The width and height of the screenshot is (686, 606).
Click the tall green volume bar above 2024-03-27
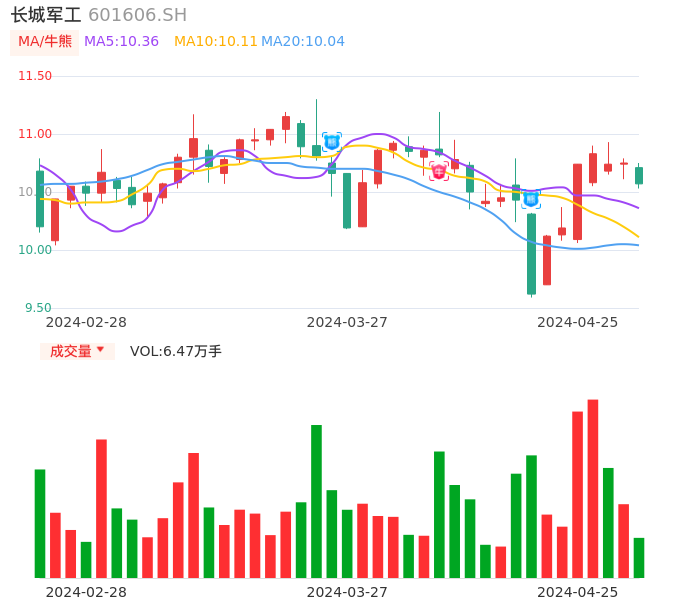[316, 501]
